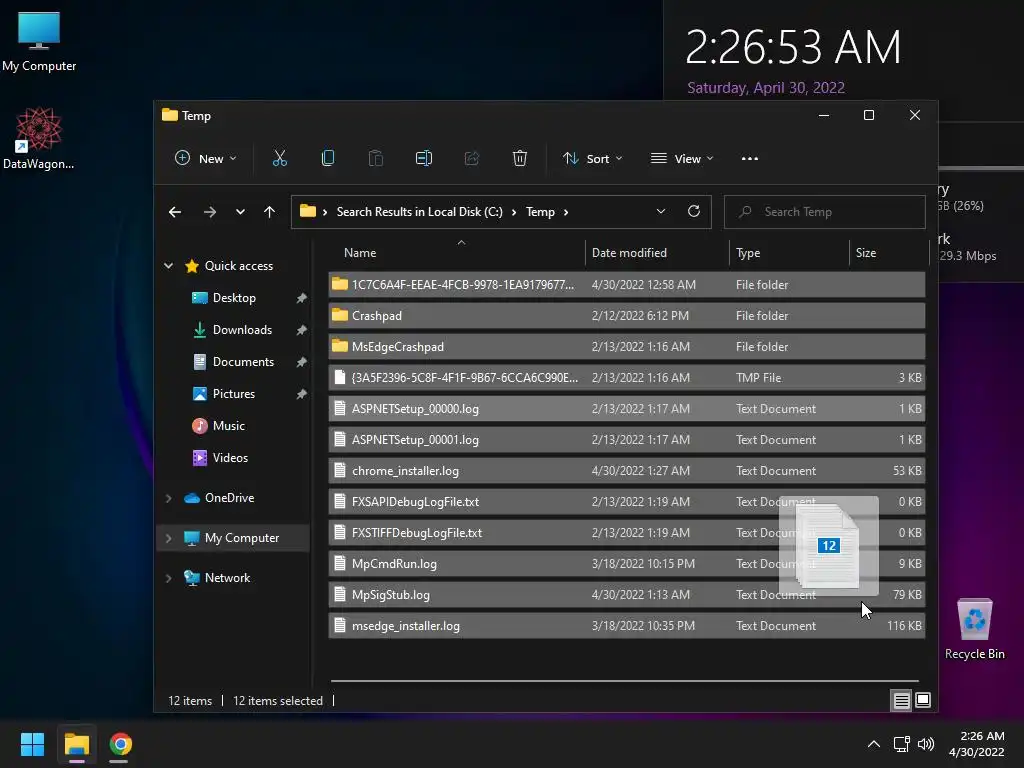Select MpCmdRun.log file
Screen dimensions: 1024x768
point(627,564)
